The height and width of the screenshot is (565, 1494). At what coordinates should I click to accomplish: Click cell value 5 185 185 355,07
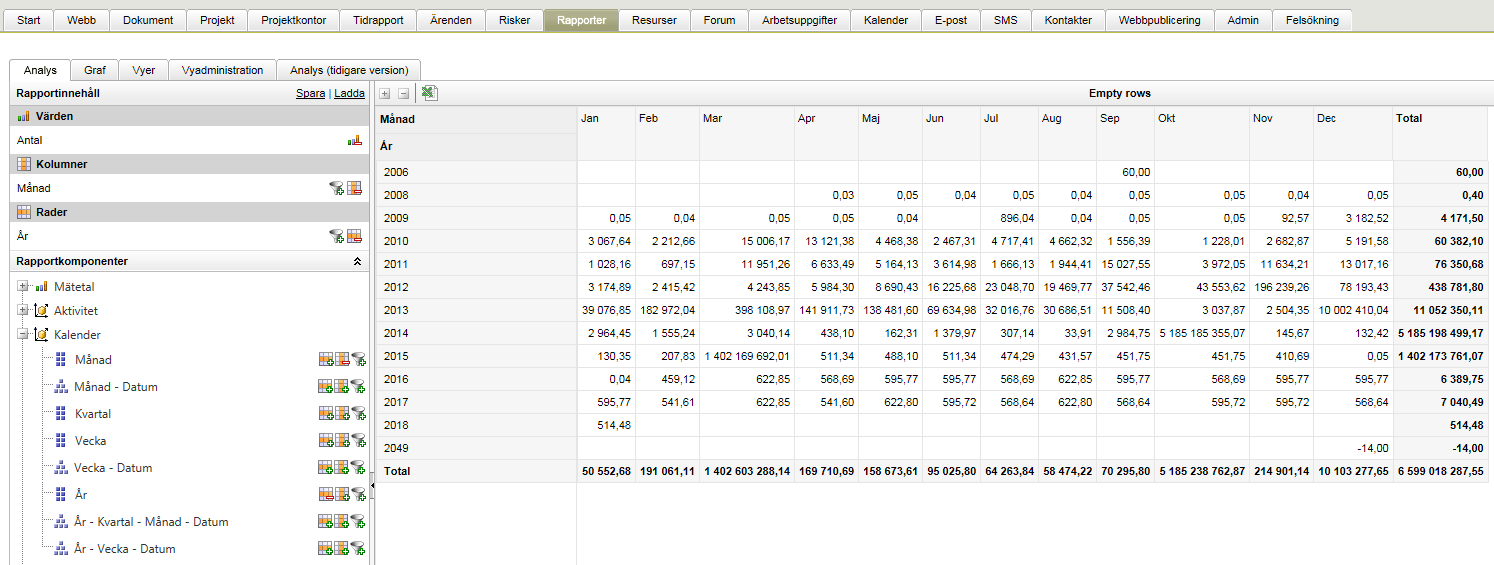pyautogui.click(x=1203, y=333)
